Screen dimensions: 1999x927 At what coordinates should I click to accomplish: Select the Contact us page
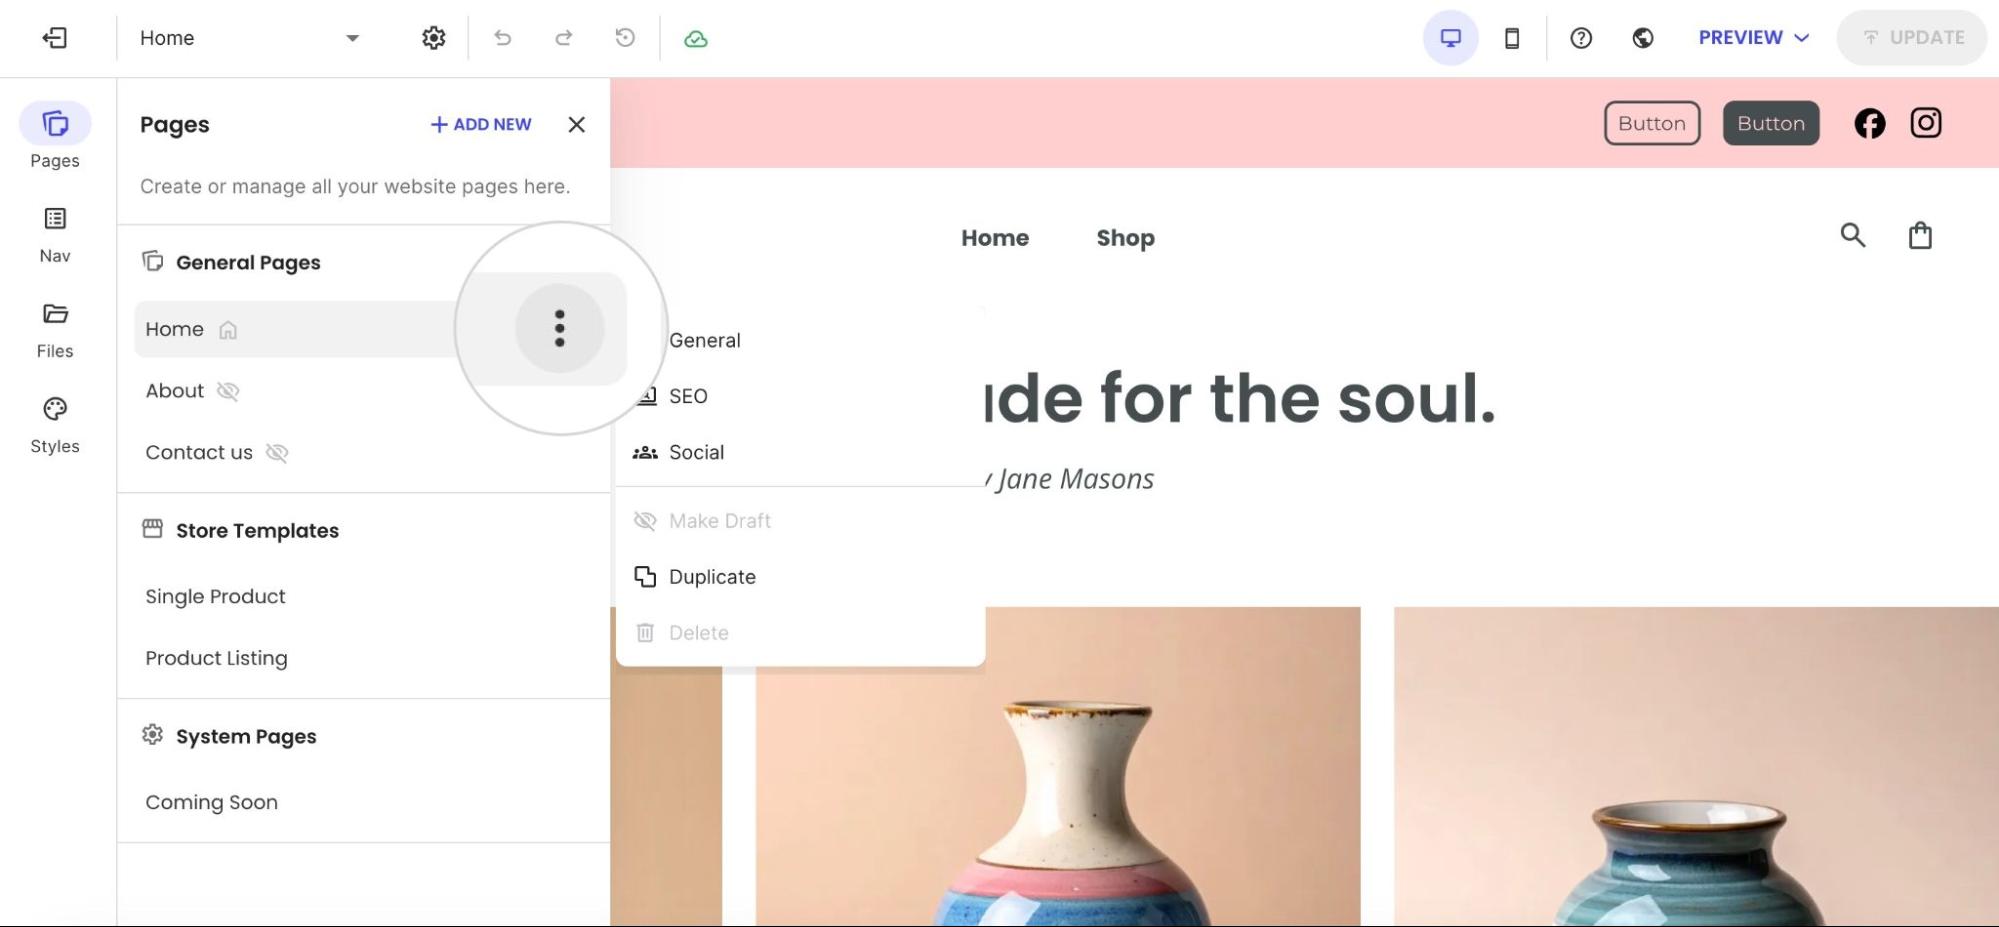[x=199, y=453]
